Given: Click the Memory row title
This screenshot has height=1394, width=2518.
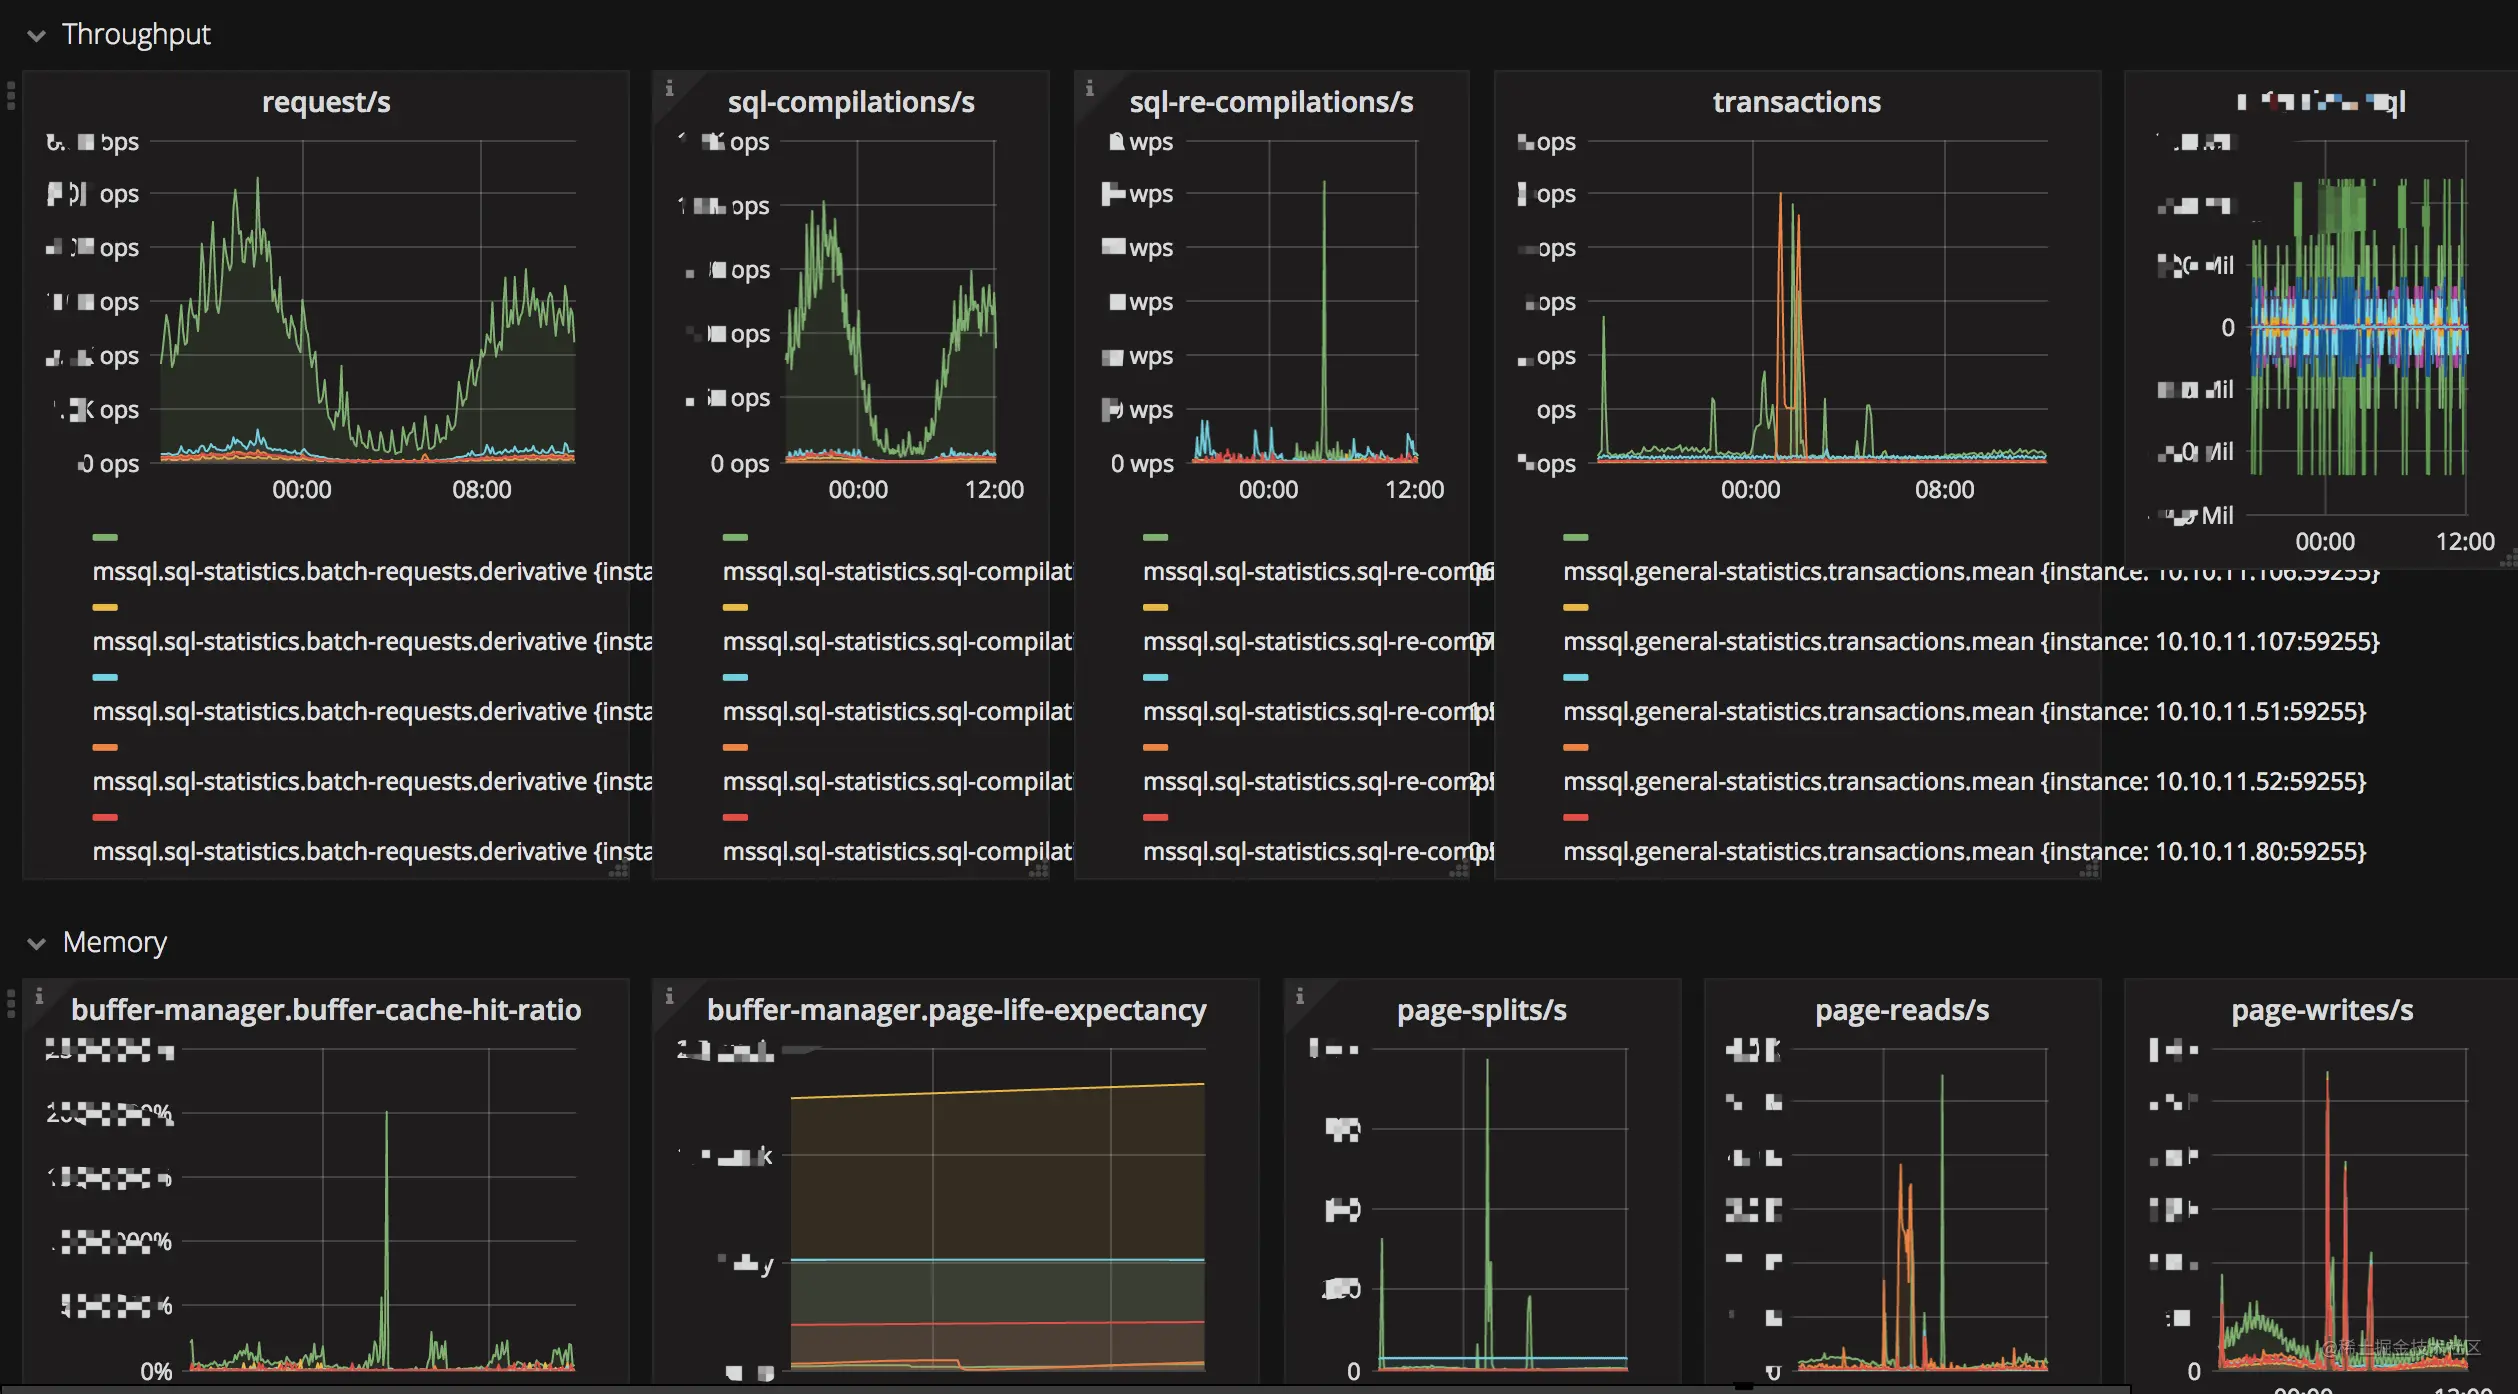Looking at the screenshot, I should tap(115, 942).
